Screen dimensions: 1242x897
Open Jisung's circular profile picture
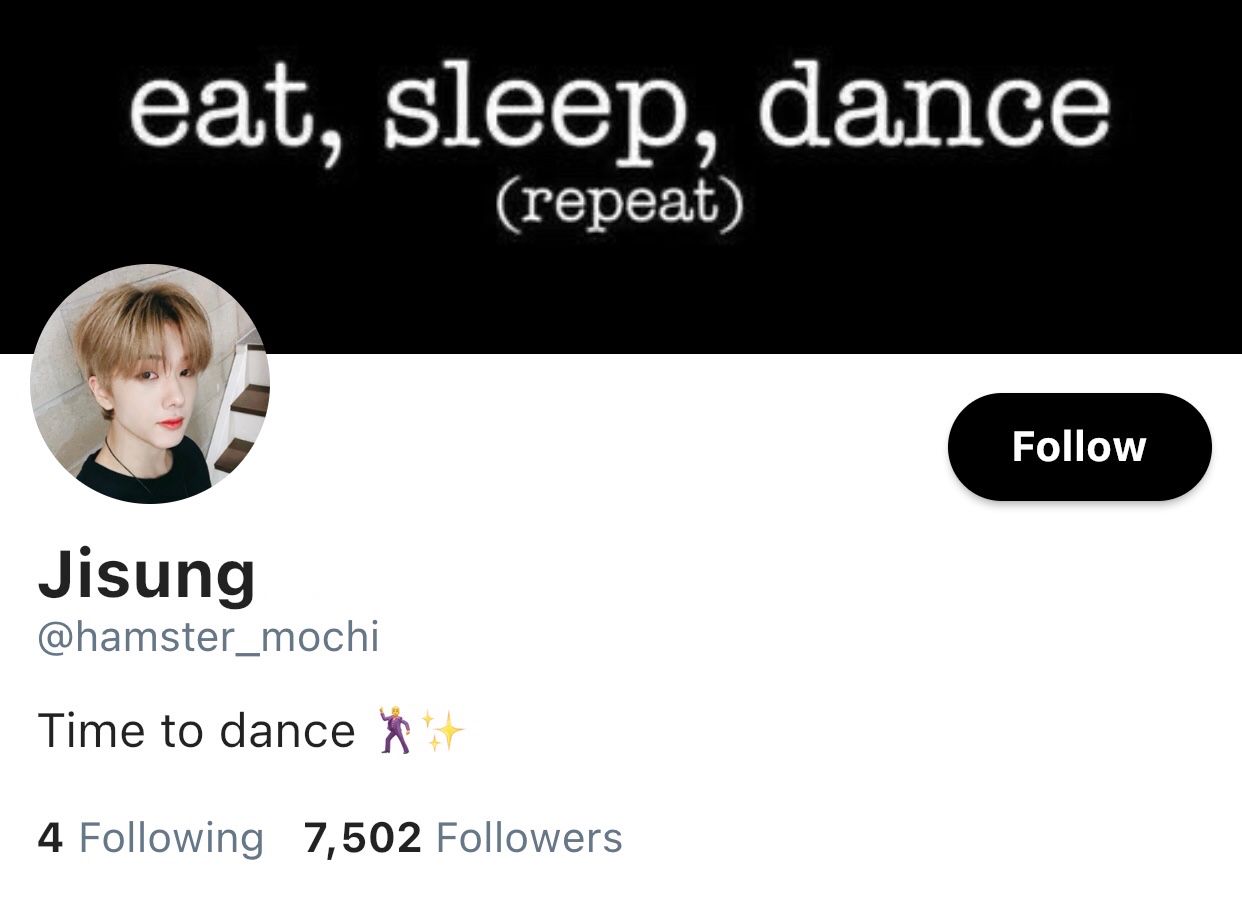click(150, 384)
